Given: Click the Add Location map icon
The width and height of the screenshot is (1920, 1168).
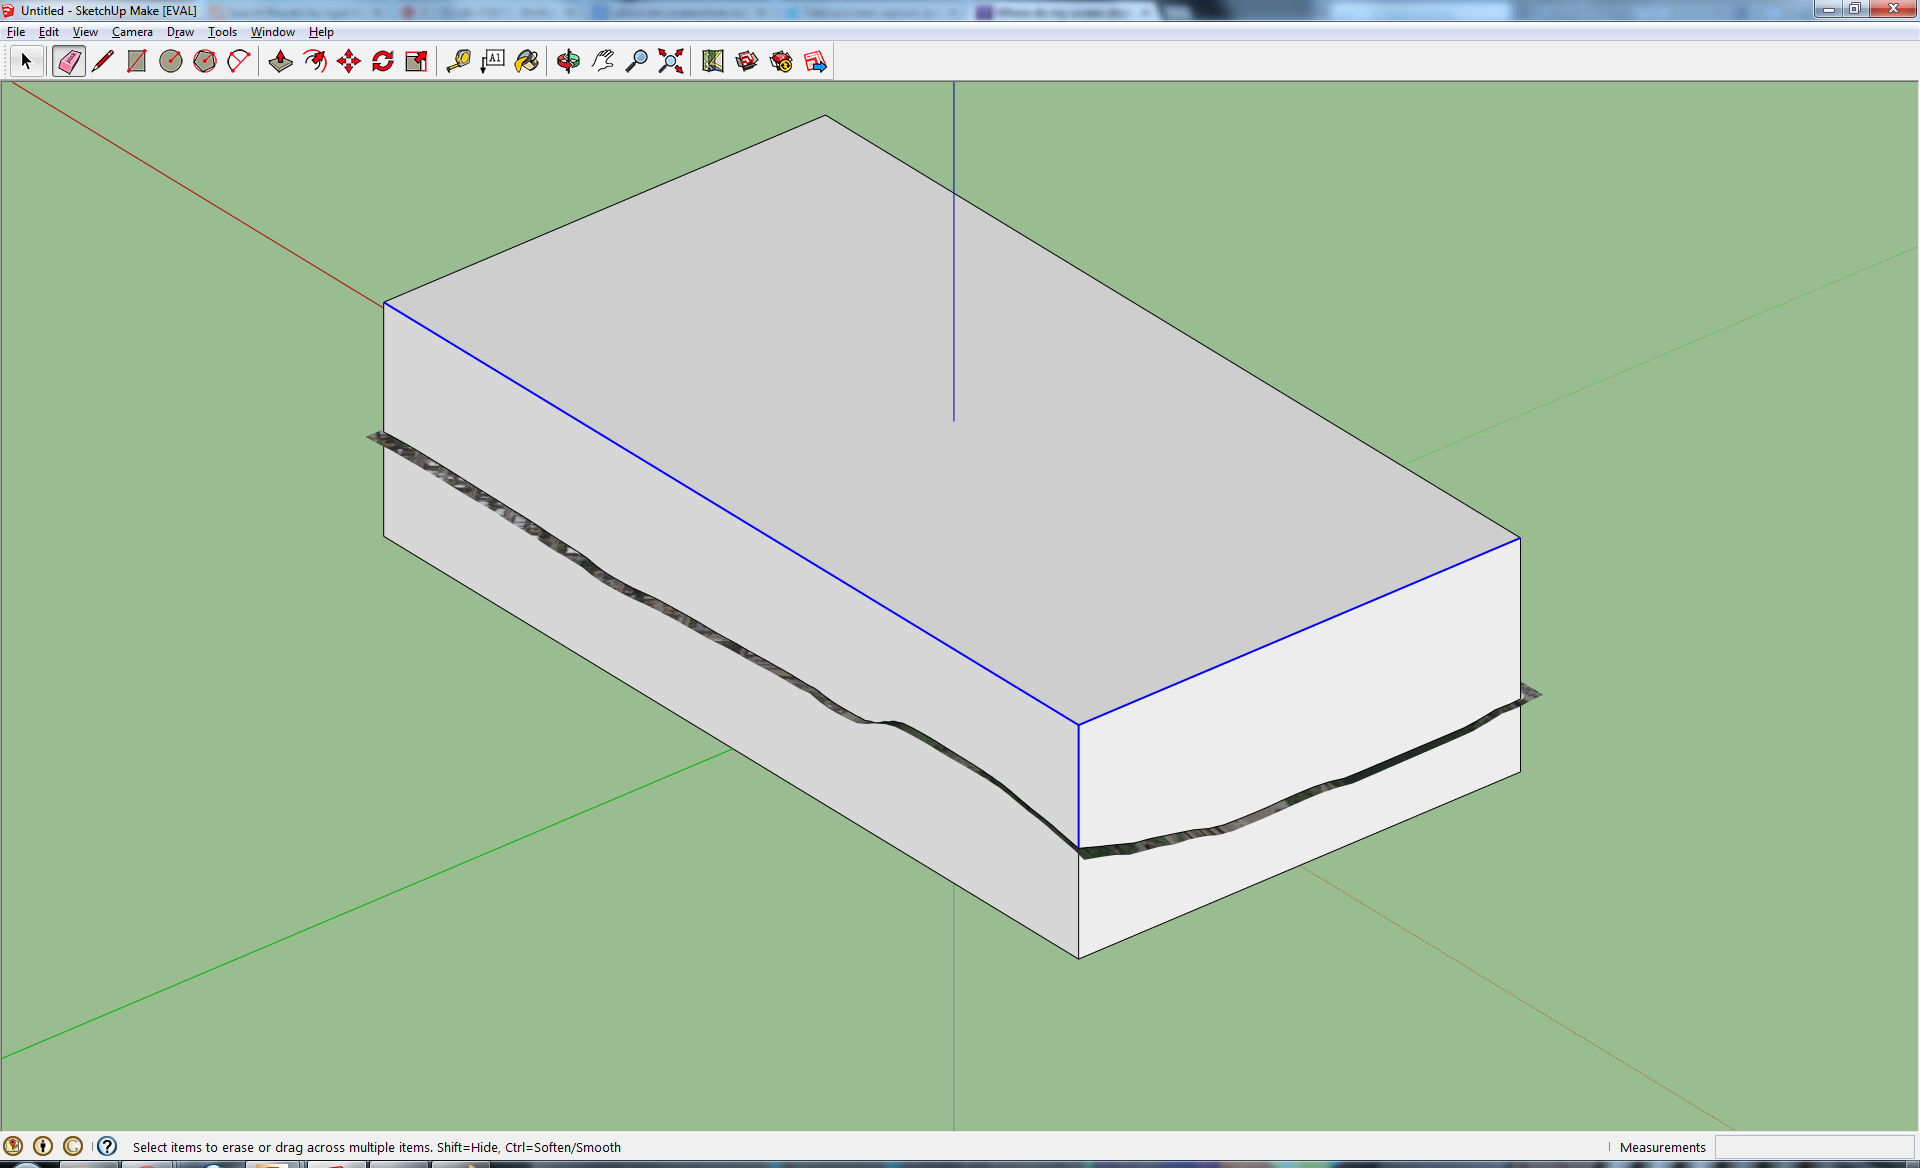Looking at the screenshot, I should pyautogui.click(x=713, y=62).
